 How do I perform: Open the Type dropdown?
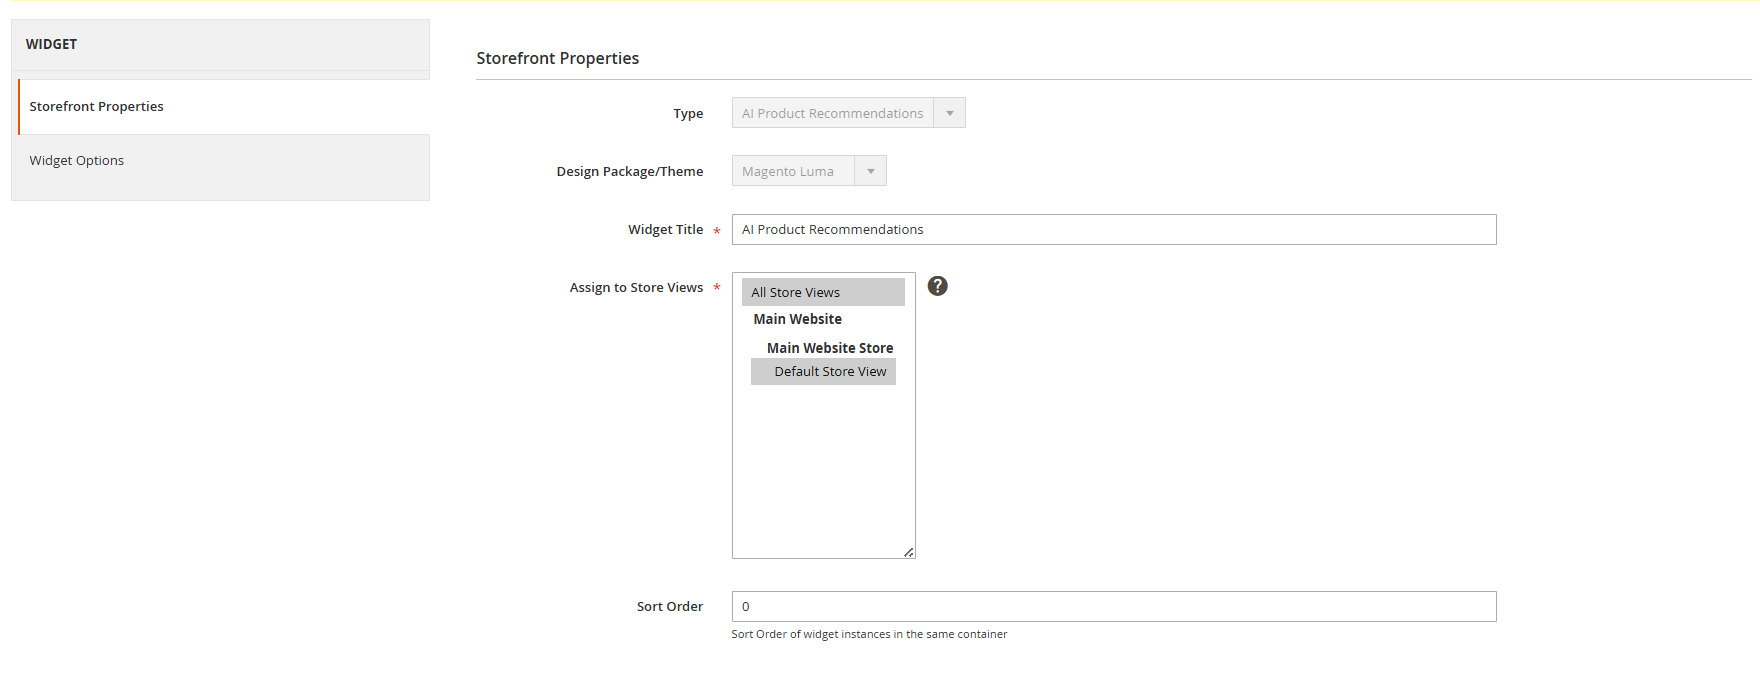tap(848, 113)
